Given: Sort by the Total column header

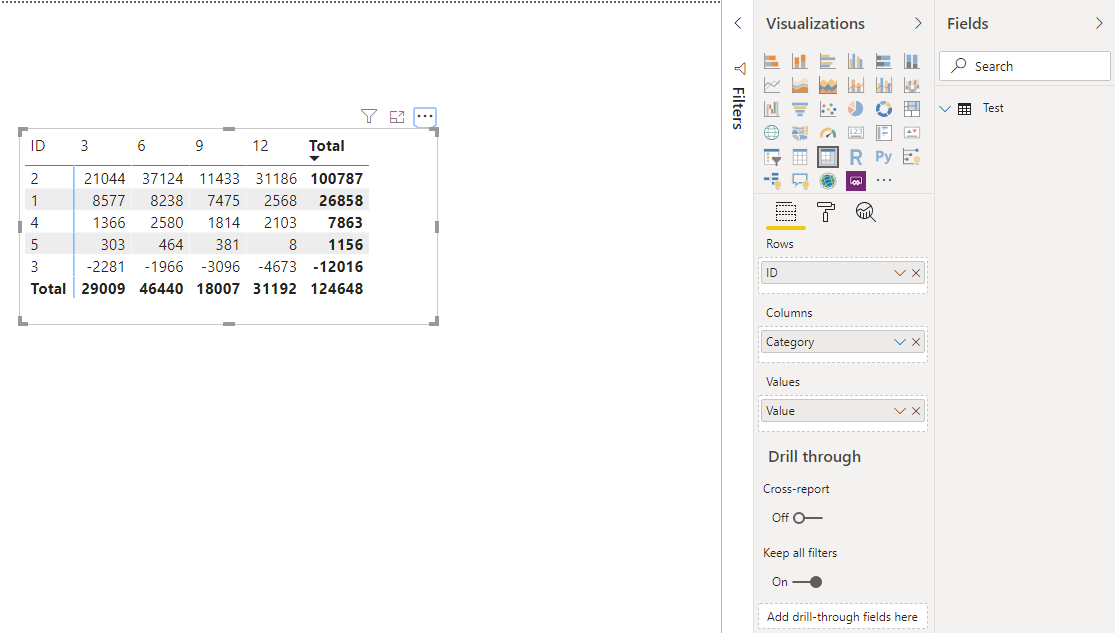Looking at the screenshot, I should click(326, 146).
